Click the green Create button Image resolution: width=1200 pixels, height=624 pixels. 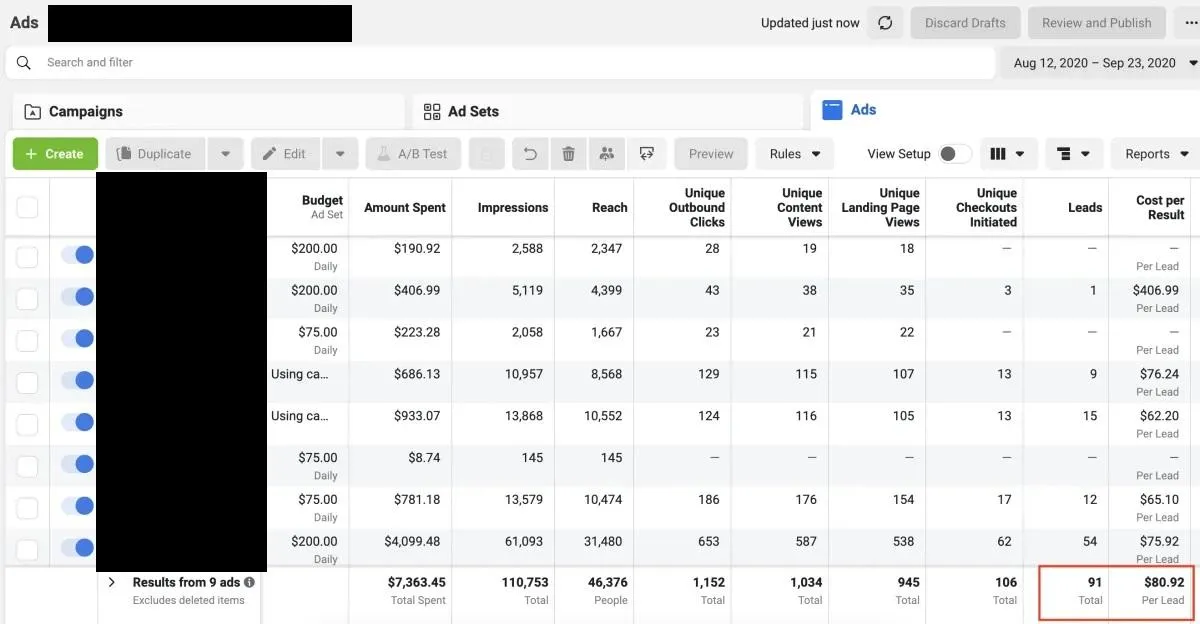tap(55, 154)
